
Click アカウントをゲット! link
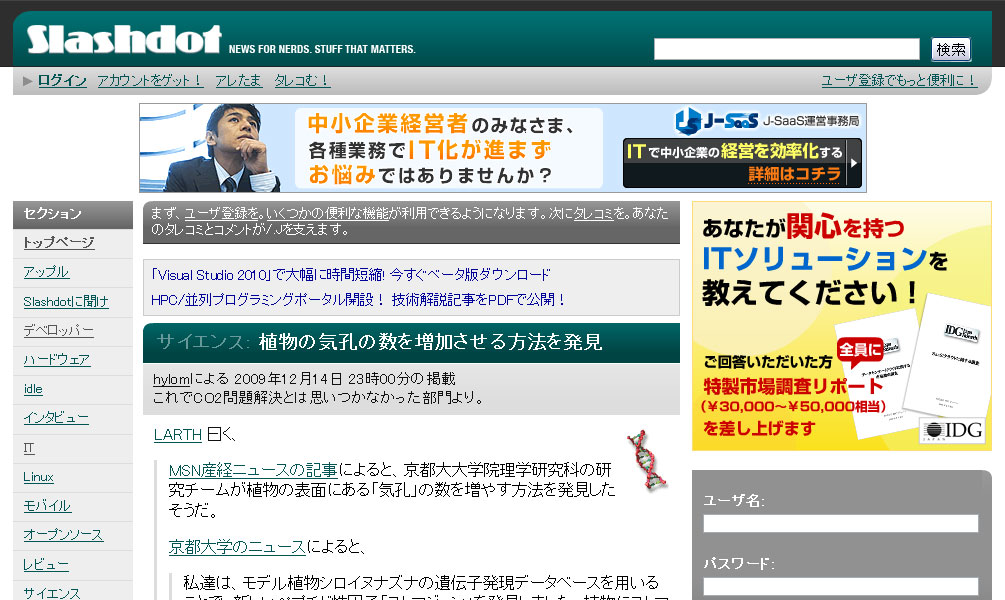[x=150, y=81]
